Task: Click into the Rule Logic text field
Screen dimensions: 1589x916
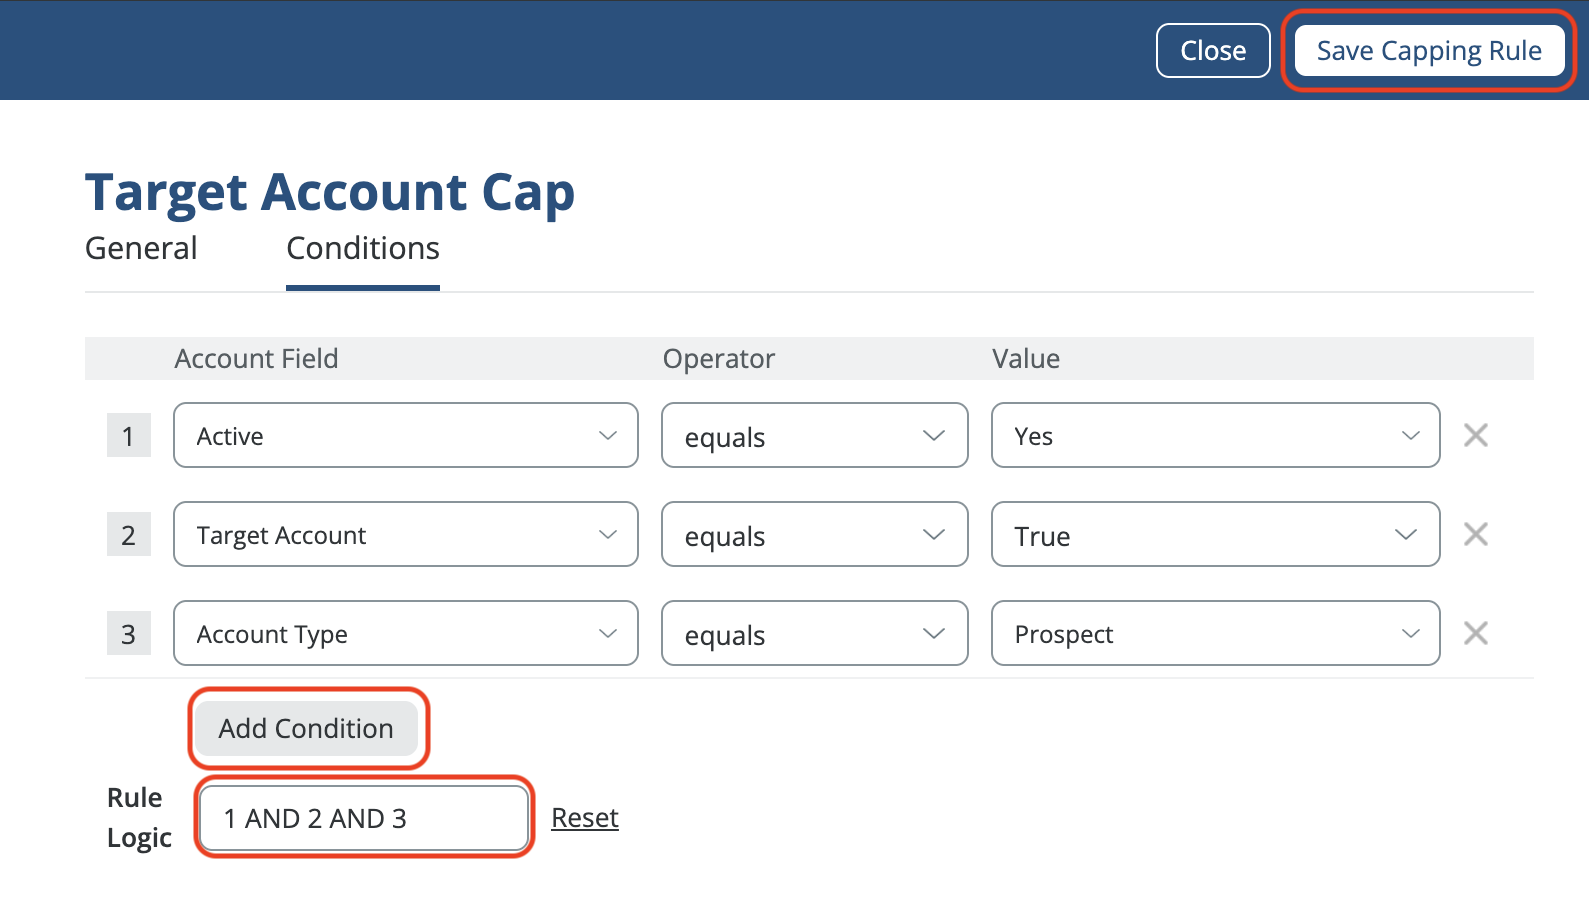Action: tap(363, 818)
